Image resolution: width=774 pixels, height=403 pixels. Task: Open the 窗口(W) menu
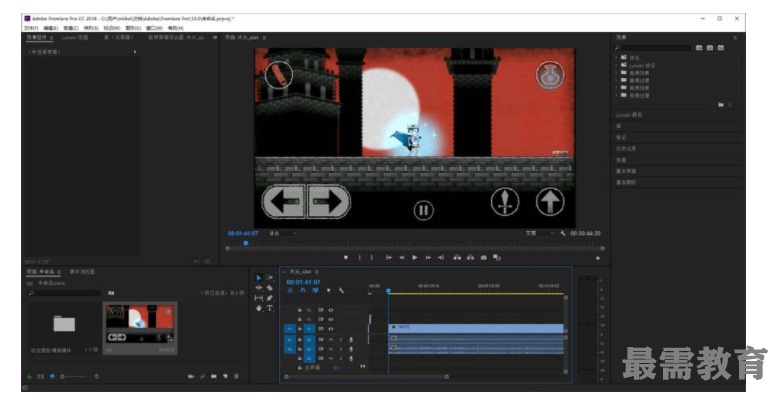coord(154,28)
